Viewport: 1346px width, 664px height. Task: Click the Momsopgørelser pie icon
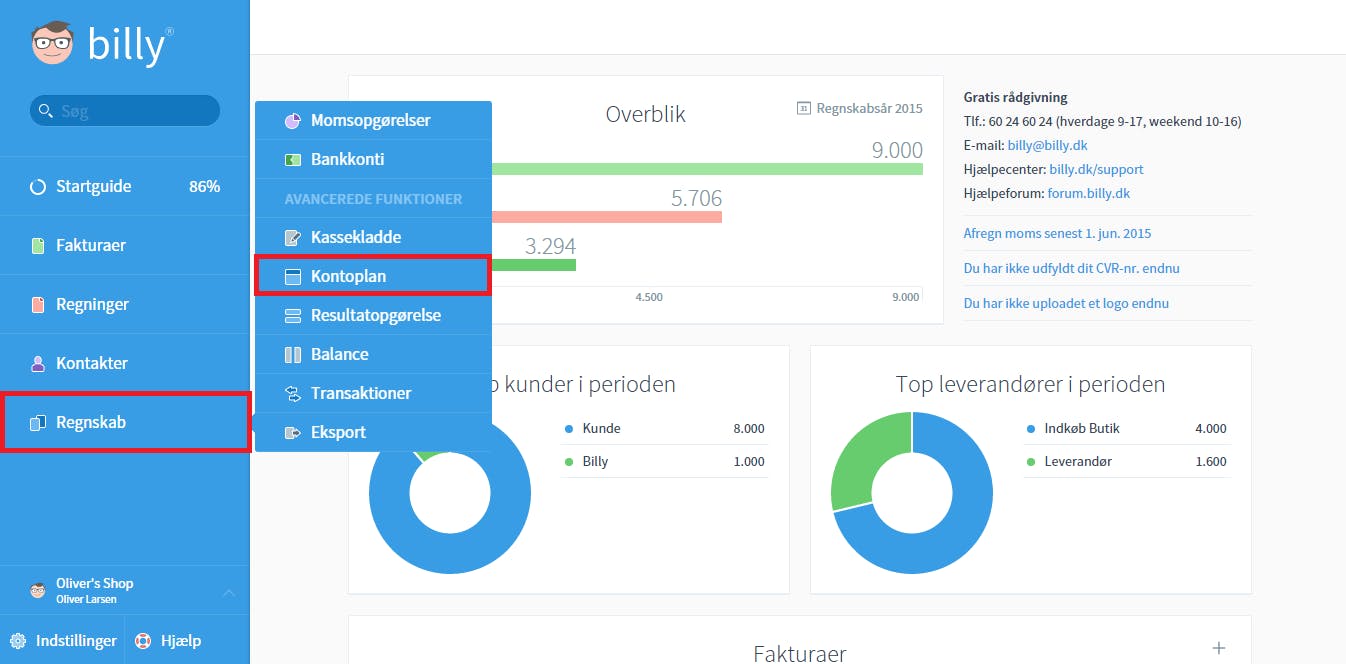coord(293,121)
